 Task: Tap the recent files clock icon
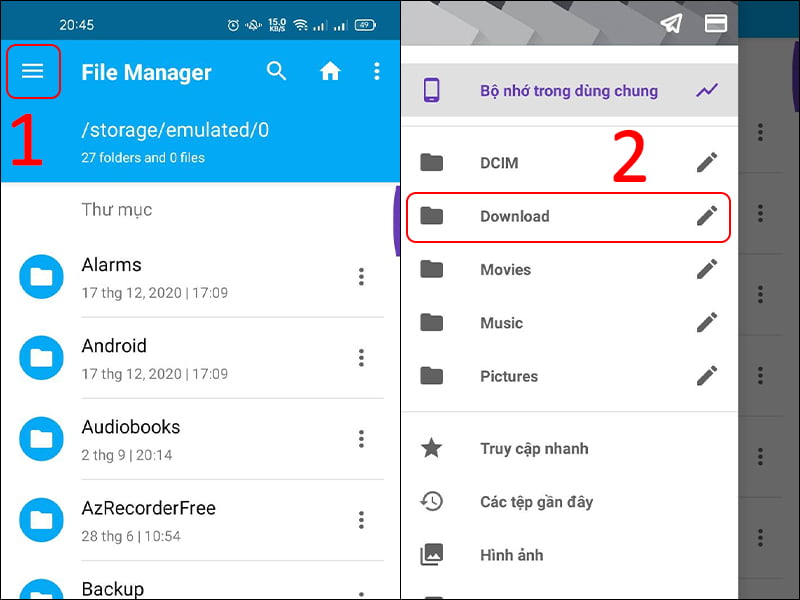[x=432, y=502]
